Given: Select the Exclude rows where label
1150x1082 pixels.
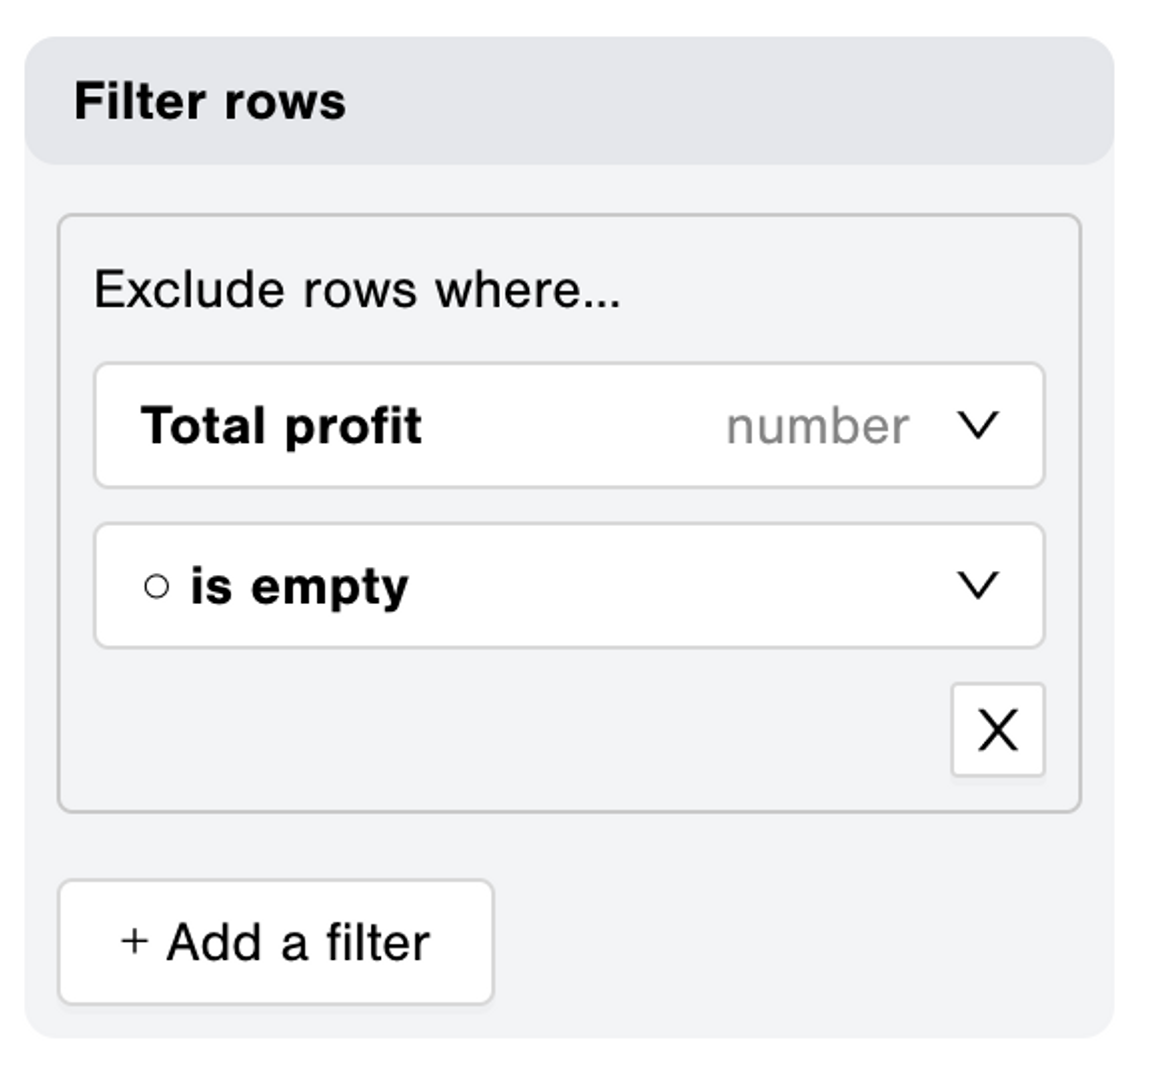Looking at the screenshot, I should coord(353,289).
